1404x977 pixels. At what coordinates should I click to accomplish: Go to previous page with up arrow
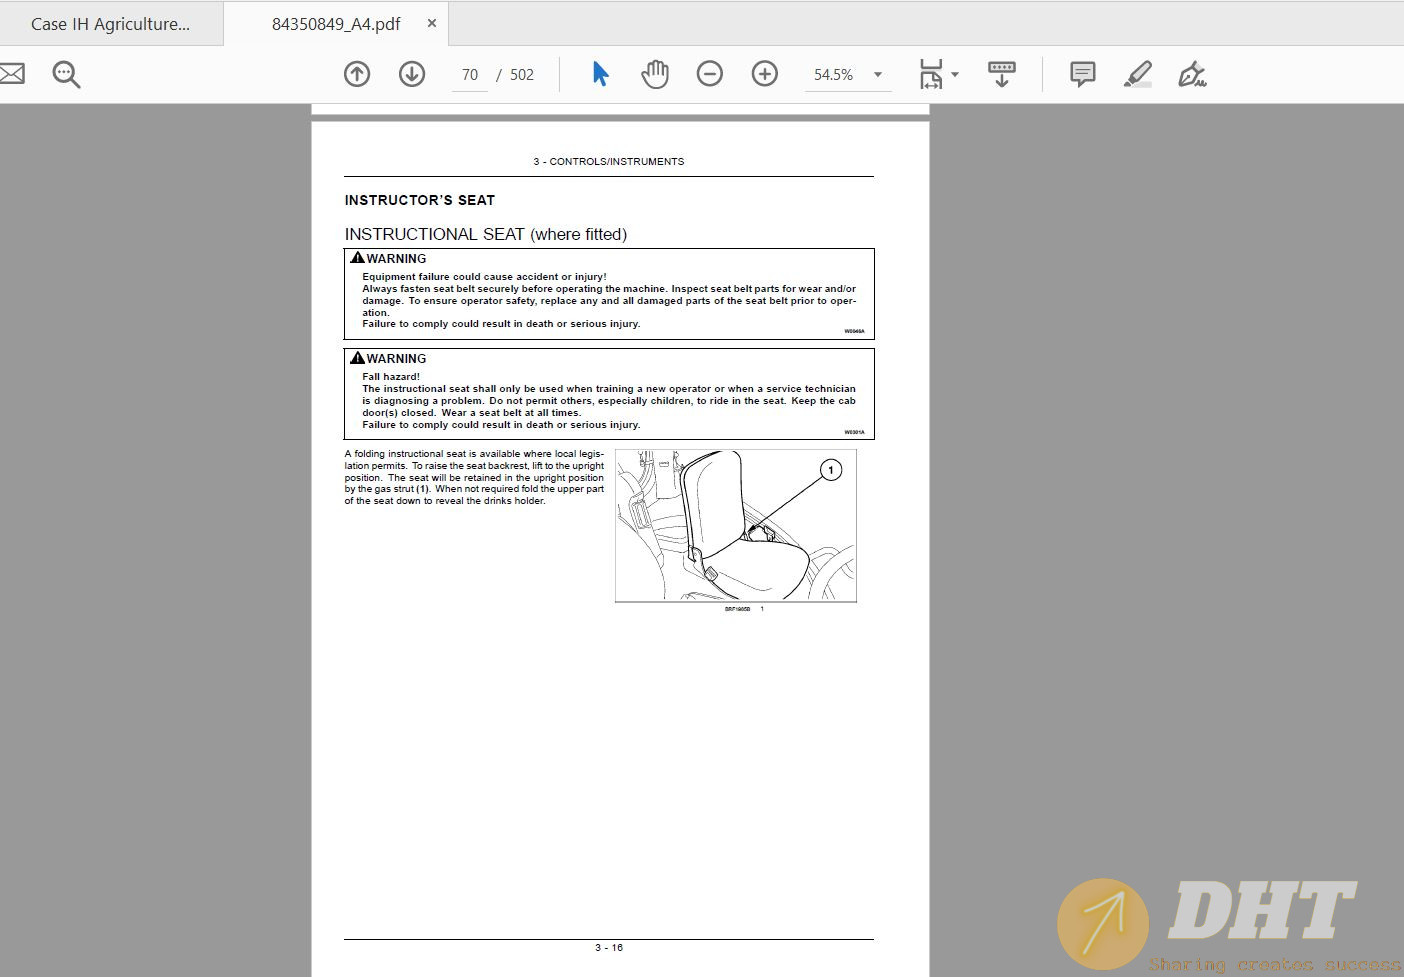point(357,74)
